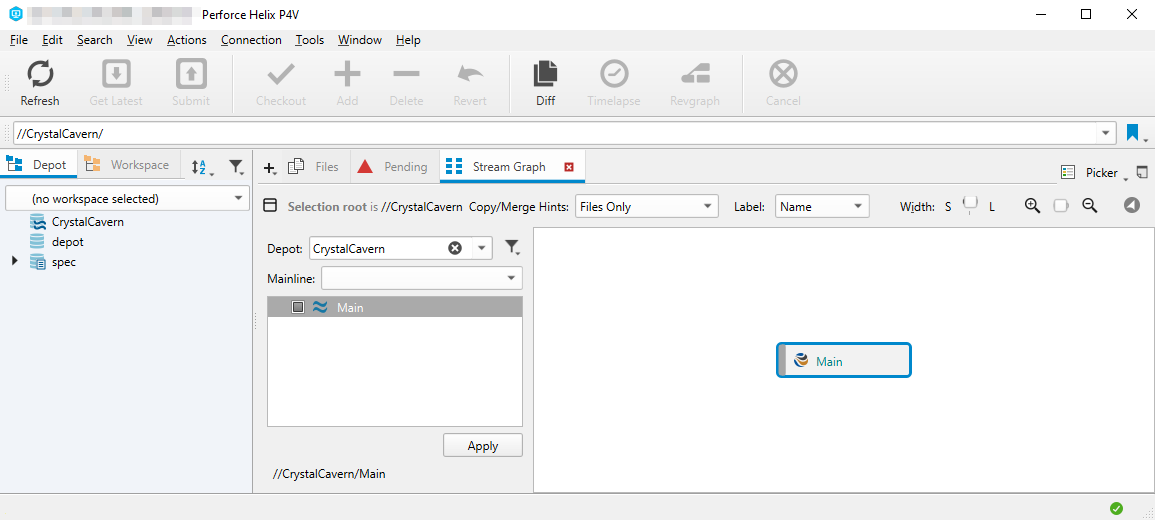Open the Actions menu
This screenshot has height=520, width=1155.
(186, 40)
